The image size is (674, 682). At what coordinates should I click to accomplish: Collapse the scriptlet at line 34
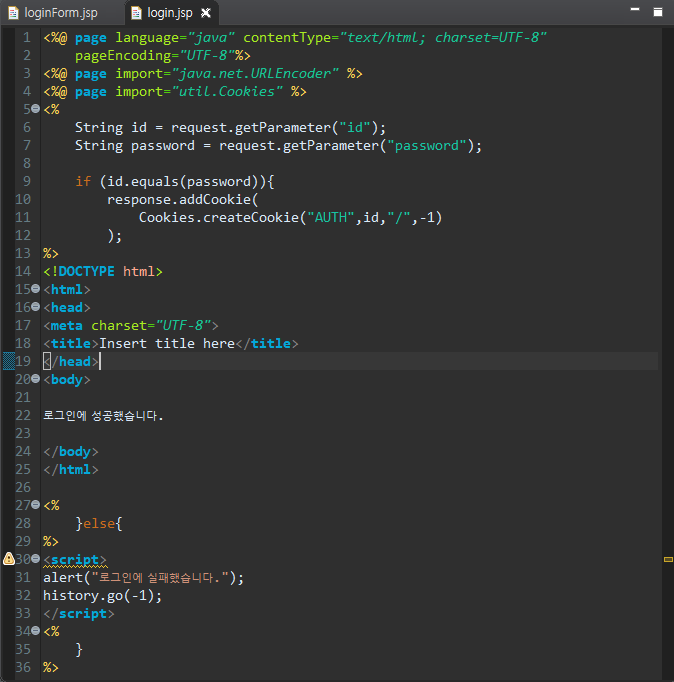click(36, 630)
